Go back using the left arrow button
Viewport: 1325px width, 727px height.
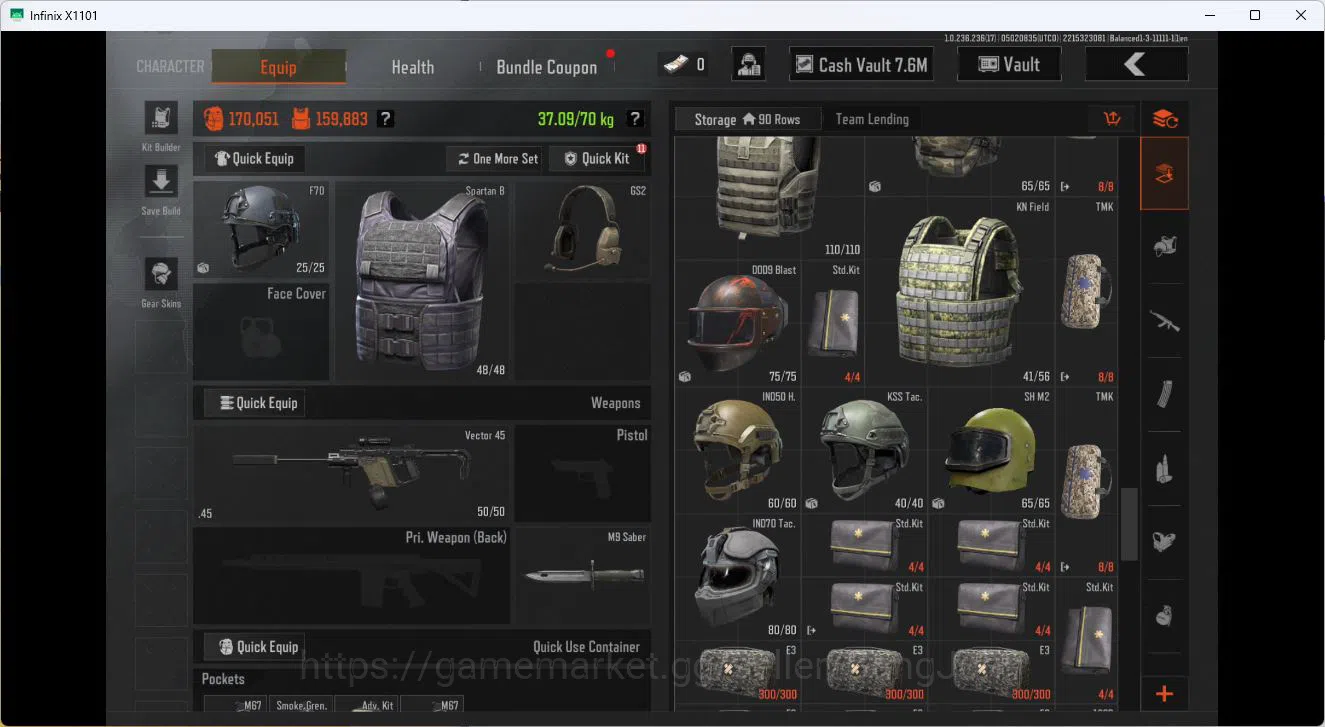pyautogui.click(x=1136, y=64)
